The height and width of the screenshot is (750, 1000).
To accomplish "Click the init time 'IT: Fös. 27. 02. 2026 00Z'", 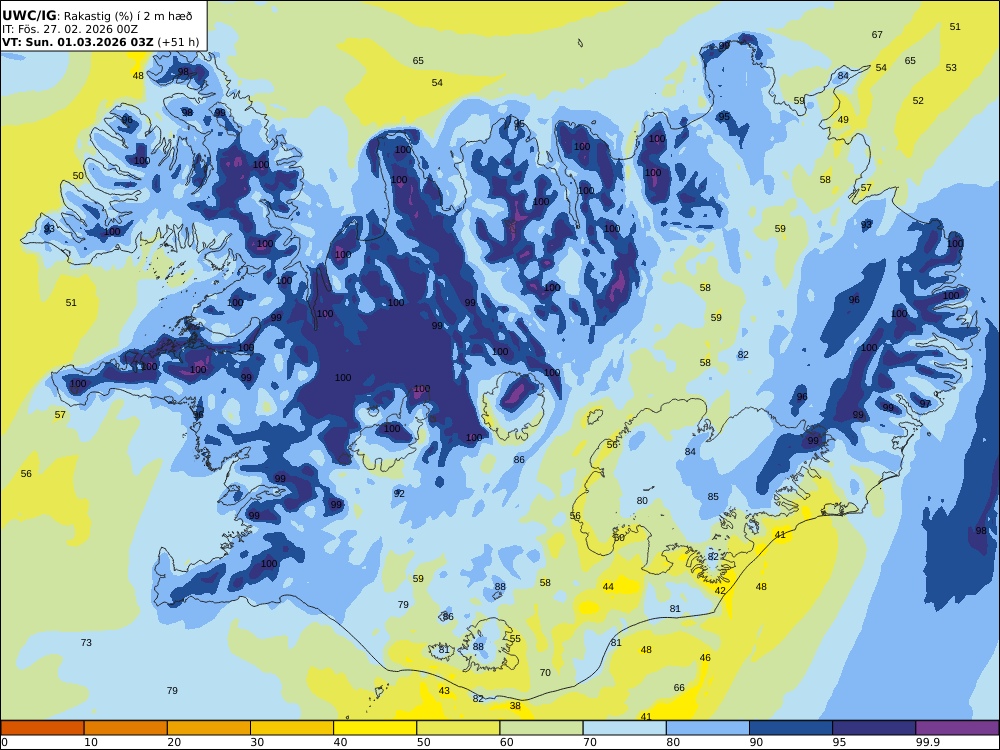I will coord(70,29).
